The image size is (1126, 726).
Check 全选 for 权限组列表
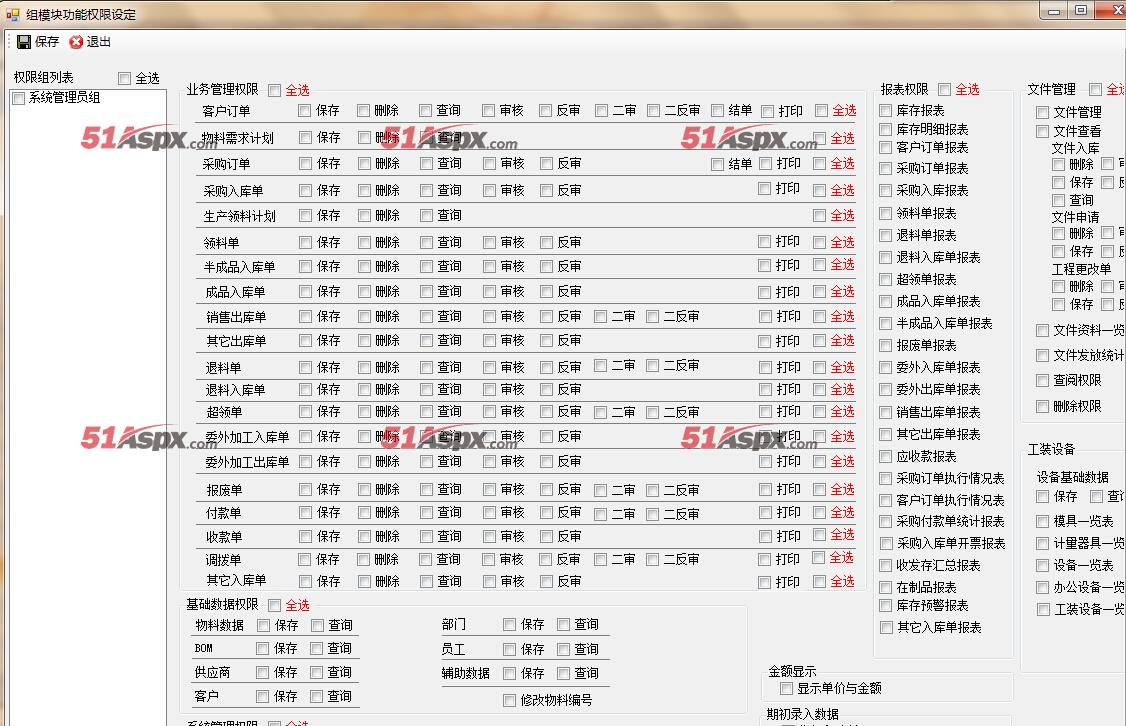[x=124, y=78]
